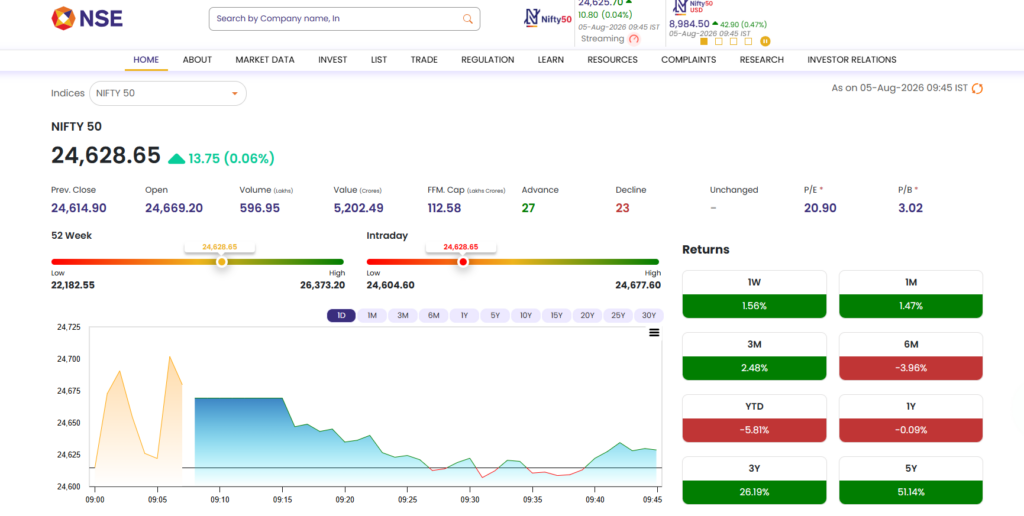Click the Nifty50 logo in header
Screen dimensions: 1024x516
click(x=548, y=18)
